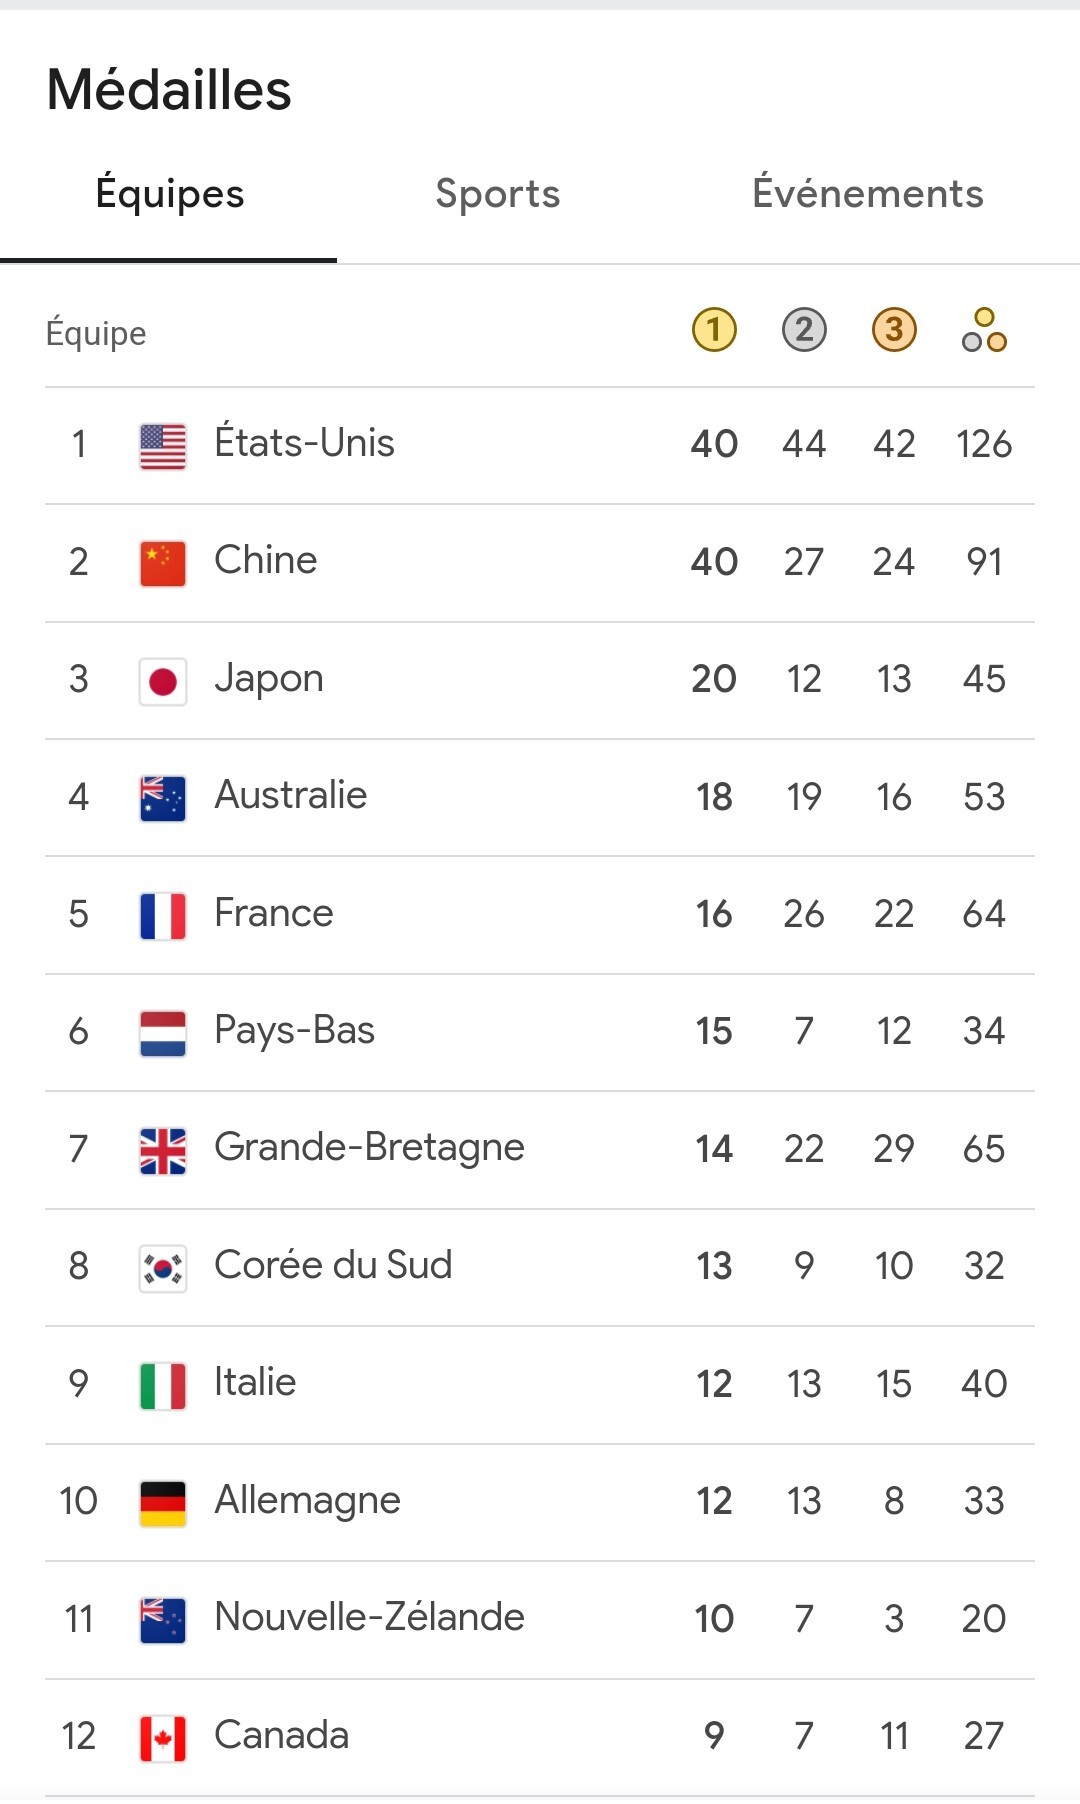The image size is (1080, 1804).
Task: Open the Événements tab
Action: (x=867, y=194)
